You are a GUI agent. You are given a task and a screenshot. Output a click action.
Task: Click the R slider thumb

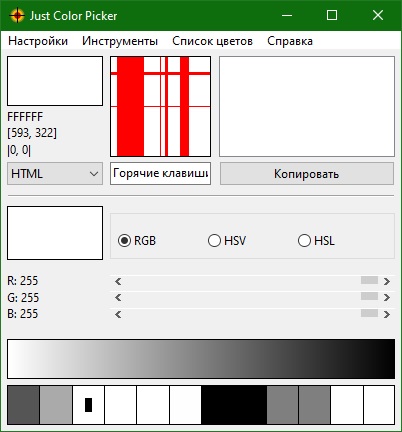click(369, 280)
